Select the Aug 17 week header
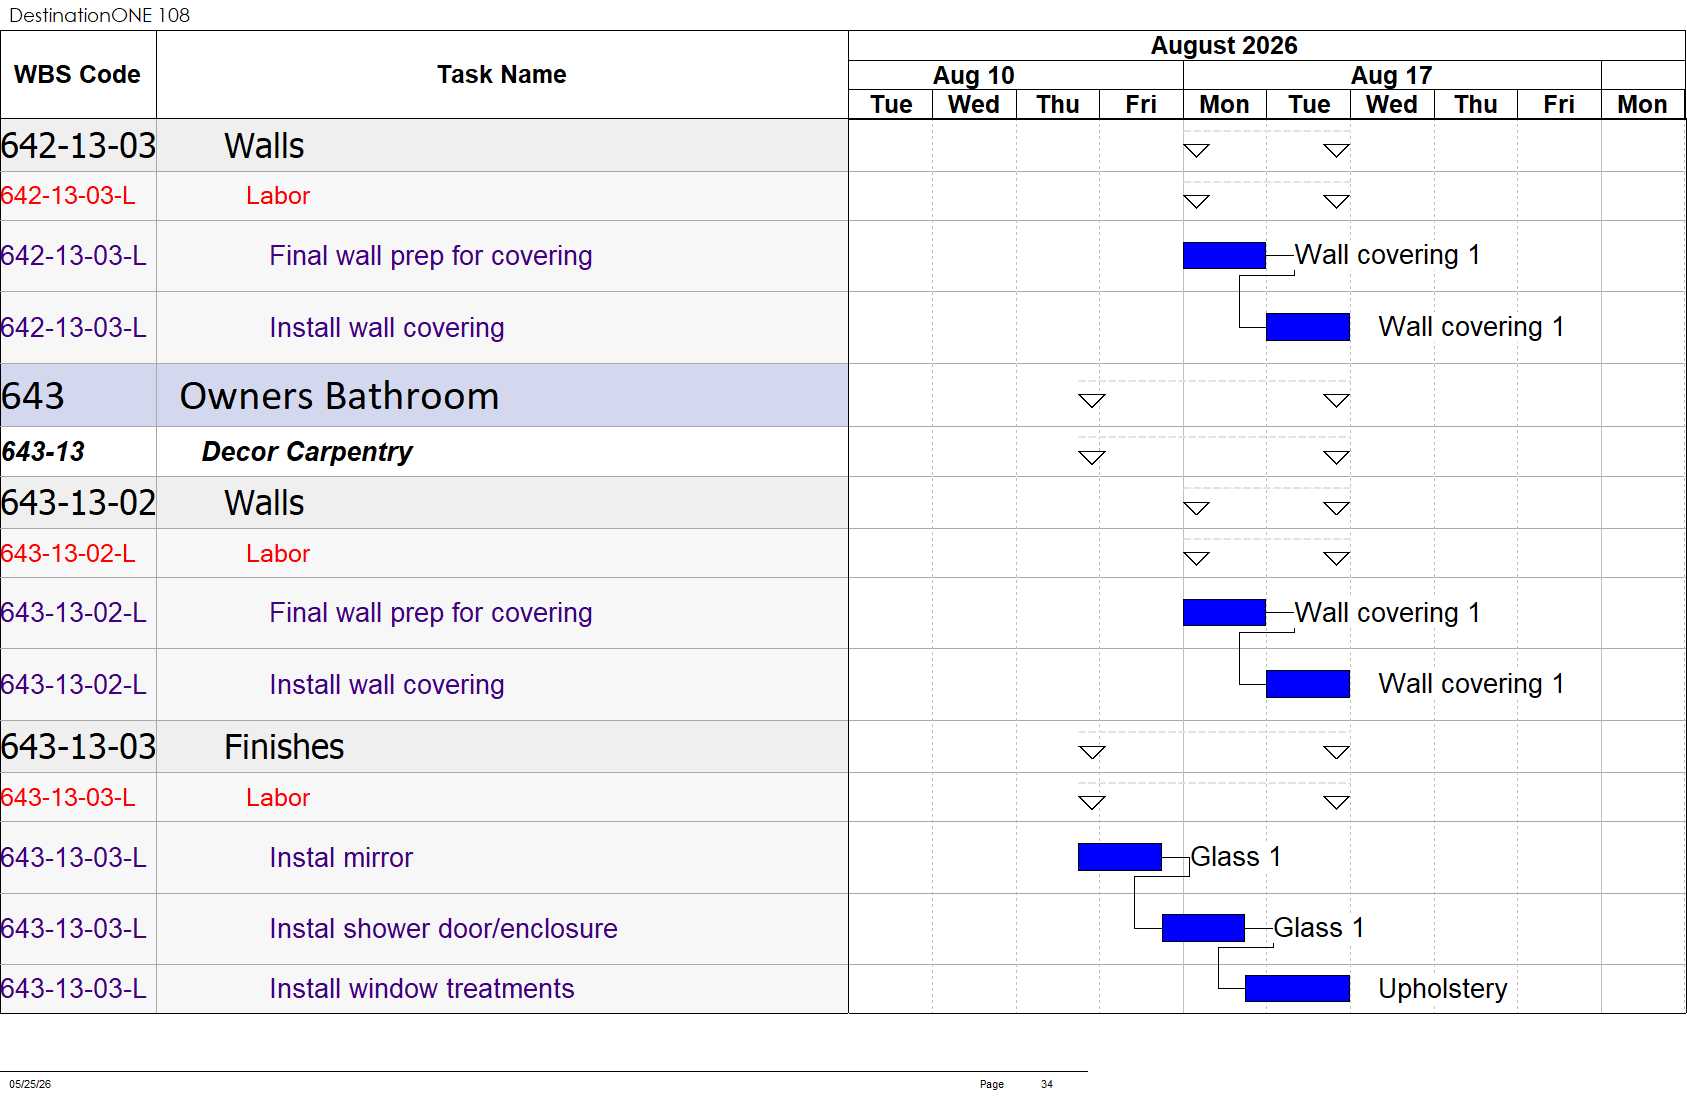Viewport: 1687px width, 1097px height. tap(1391, 76)
